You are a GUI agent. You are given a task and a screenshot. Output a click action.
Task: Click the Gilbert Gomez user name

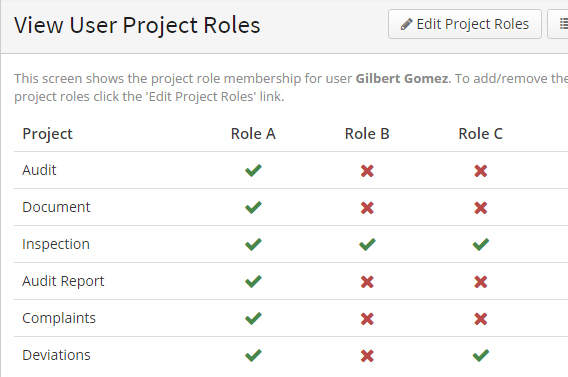click(402, 78)
